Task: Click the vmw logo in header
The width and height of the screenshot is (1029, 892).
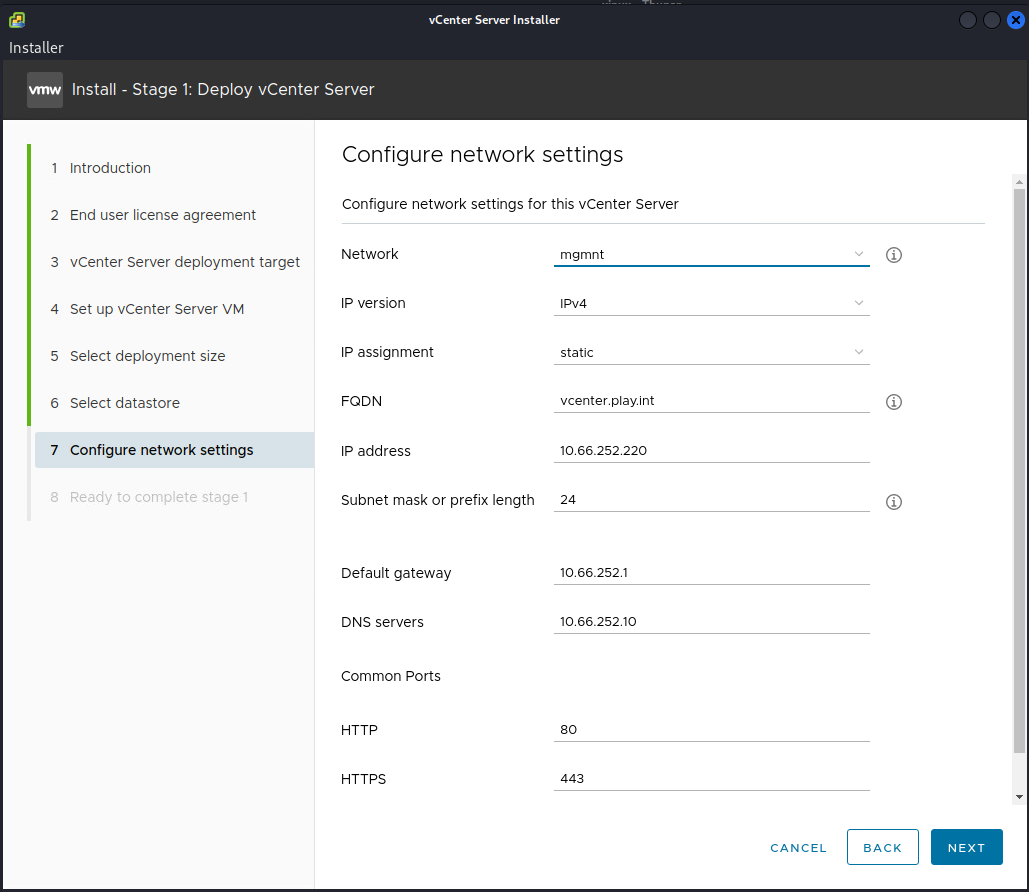Action: [45, 89]
